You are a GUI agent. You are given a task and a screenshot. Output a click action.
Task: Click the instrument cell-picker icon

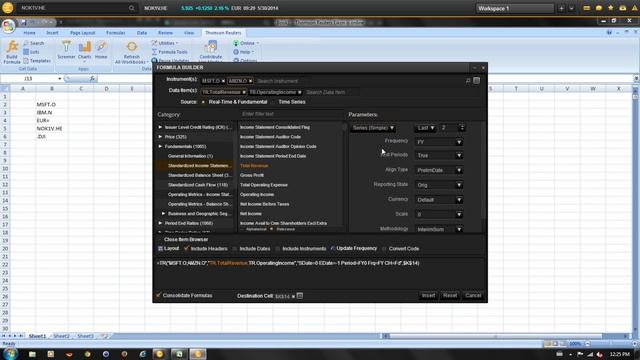point(476,81)
